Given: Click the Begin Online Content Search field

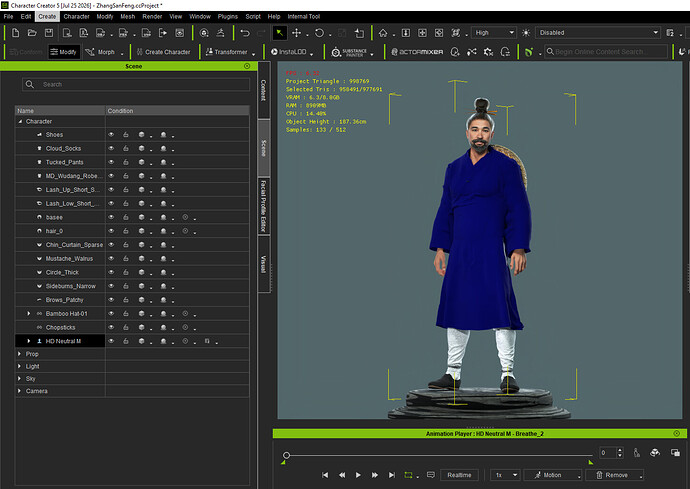Looking at the screenshot, I should [606, 52].
